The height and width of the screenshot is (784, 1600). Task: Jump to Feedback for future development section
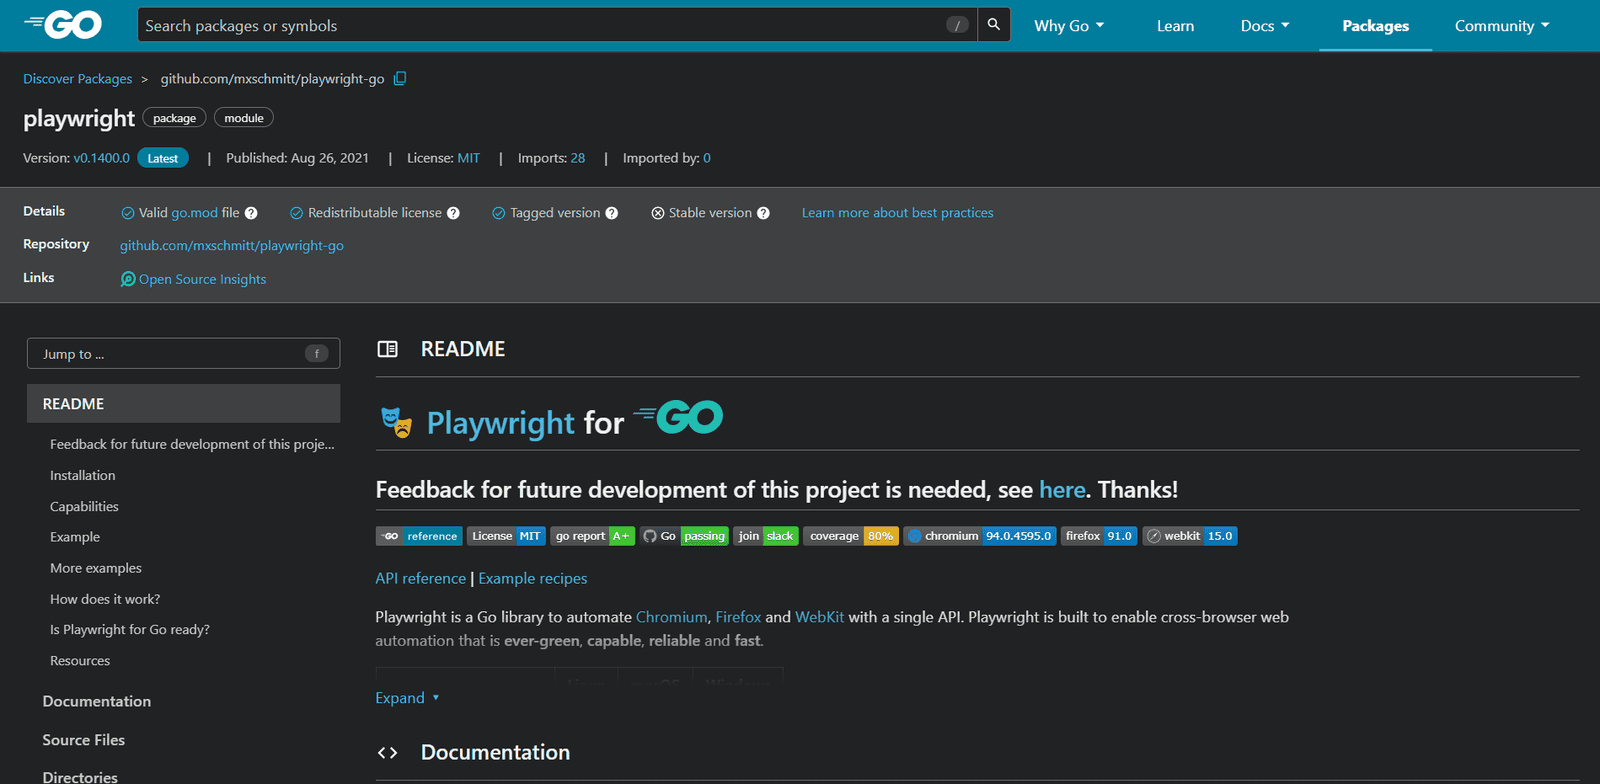[x=192, y=444]
